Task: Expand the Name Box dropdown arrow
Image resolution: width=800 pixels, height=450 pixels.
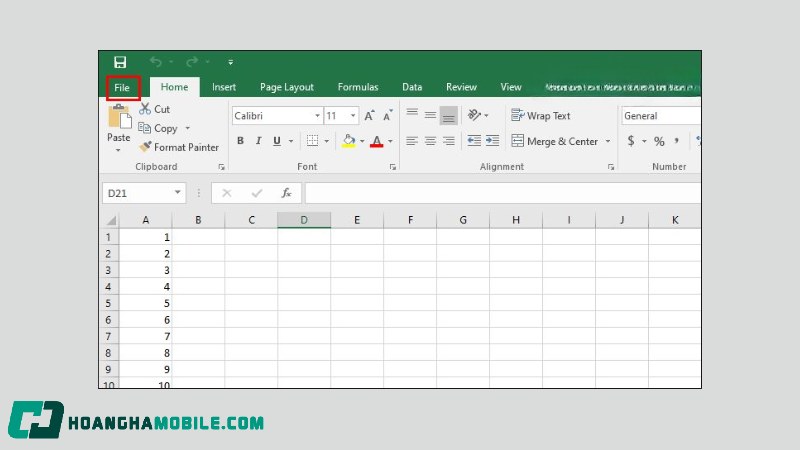Action: (x=178, y=192)
